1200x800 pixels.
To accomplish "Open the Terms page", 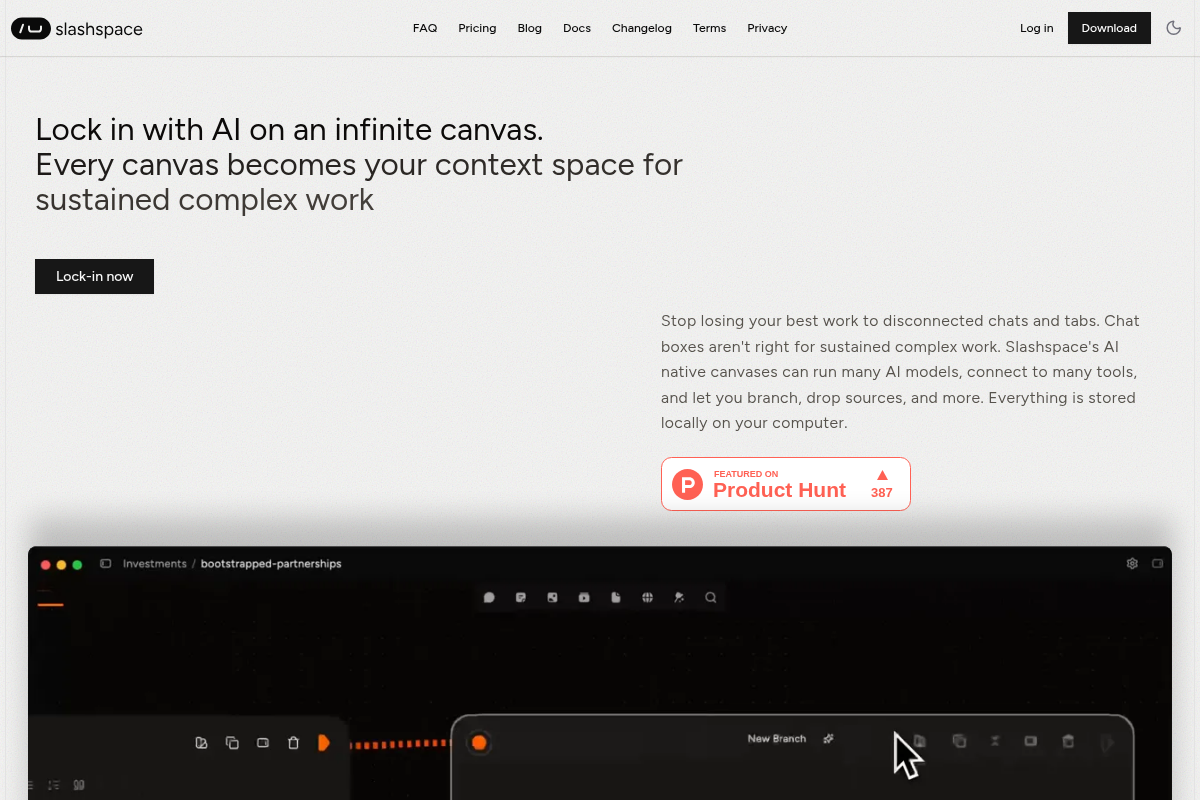I will point(709,28).
